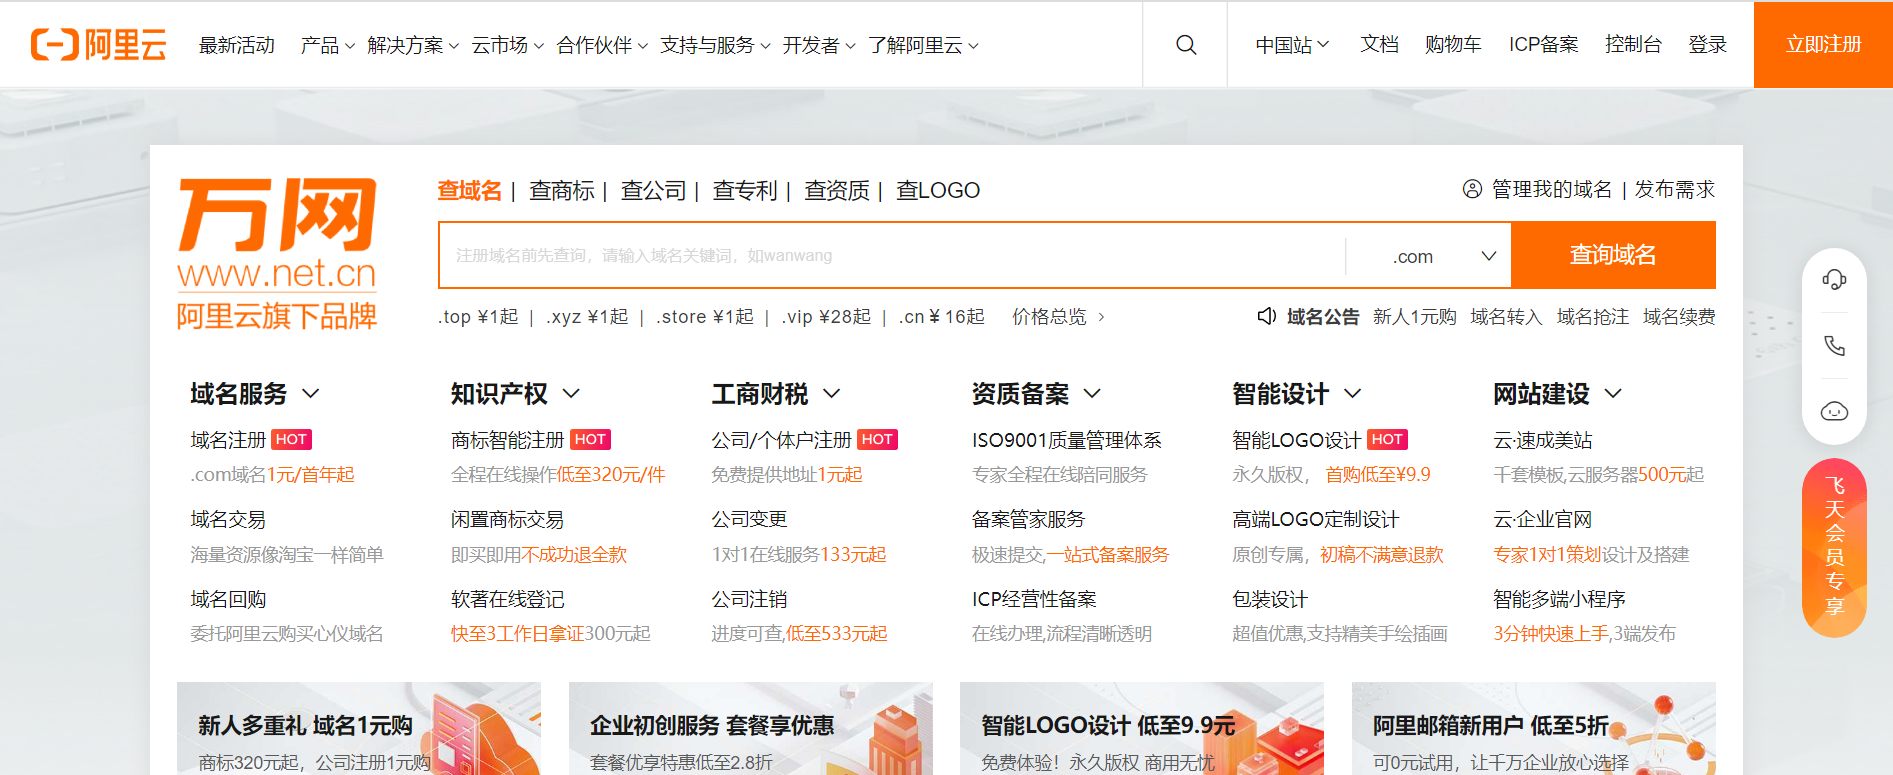Click the 万网 www.net.cn logo
This screenshot has width=1893, height=775.
[277, 254]
